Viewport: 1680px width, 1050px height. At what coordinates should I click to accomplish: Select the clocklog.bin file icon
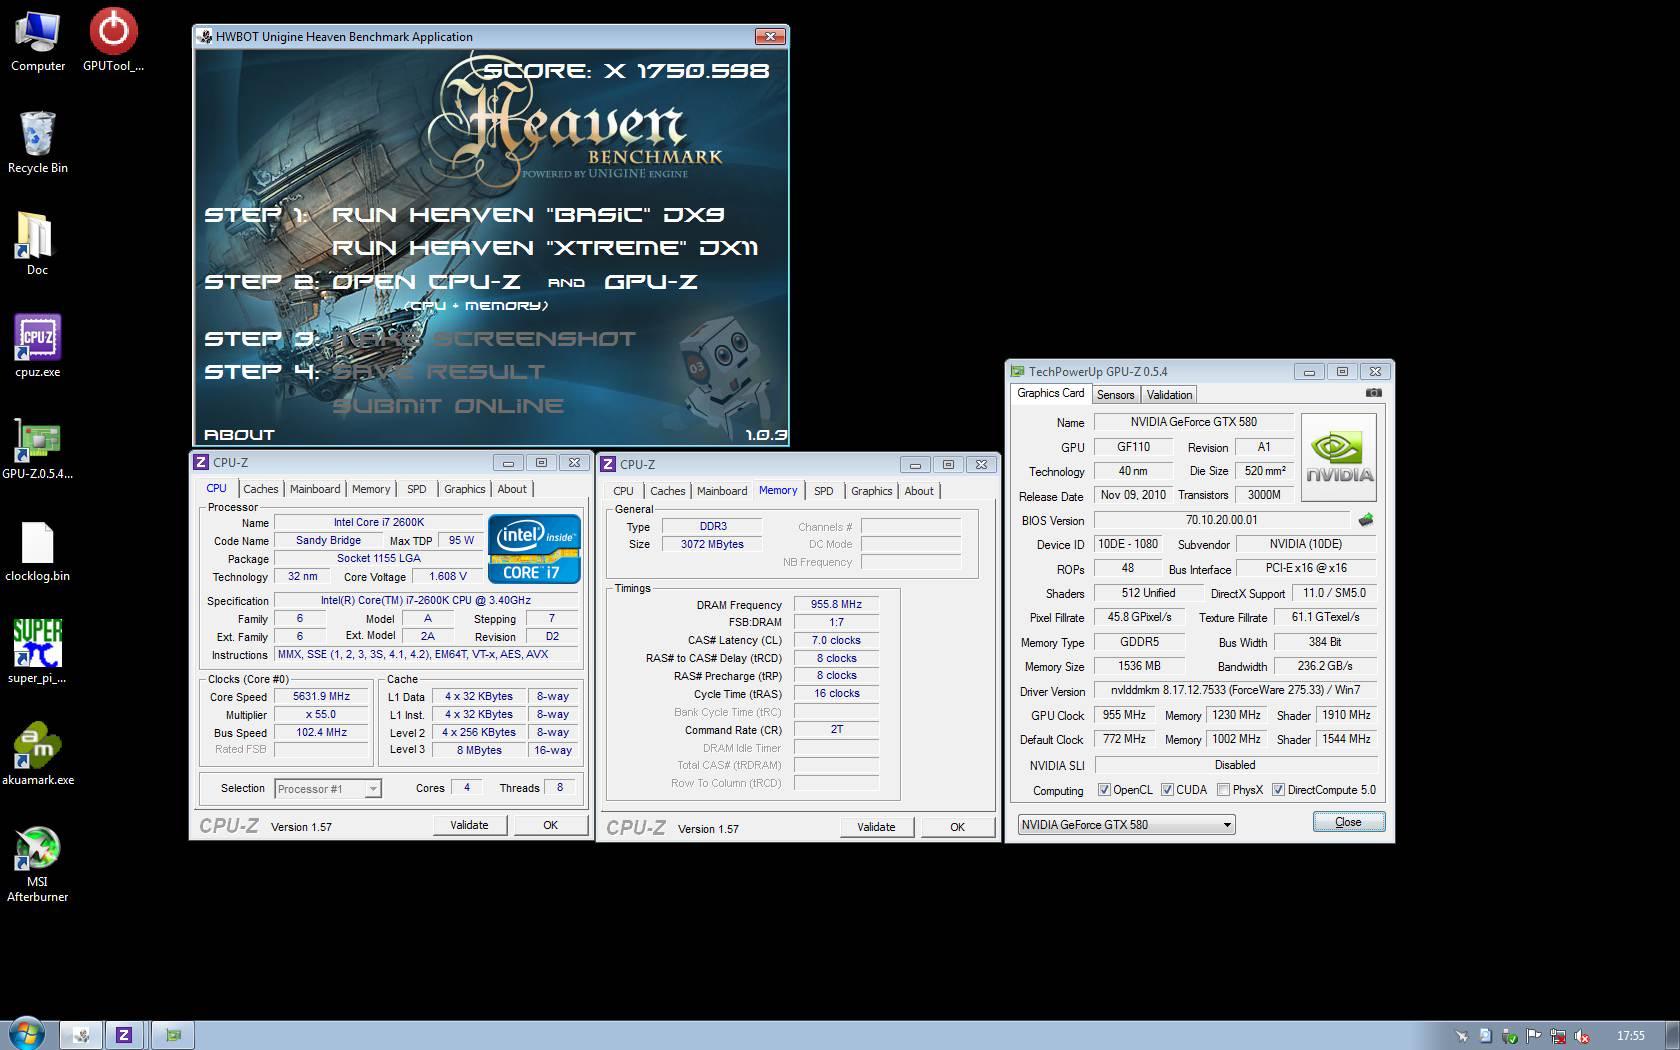click(38, 551)
